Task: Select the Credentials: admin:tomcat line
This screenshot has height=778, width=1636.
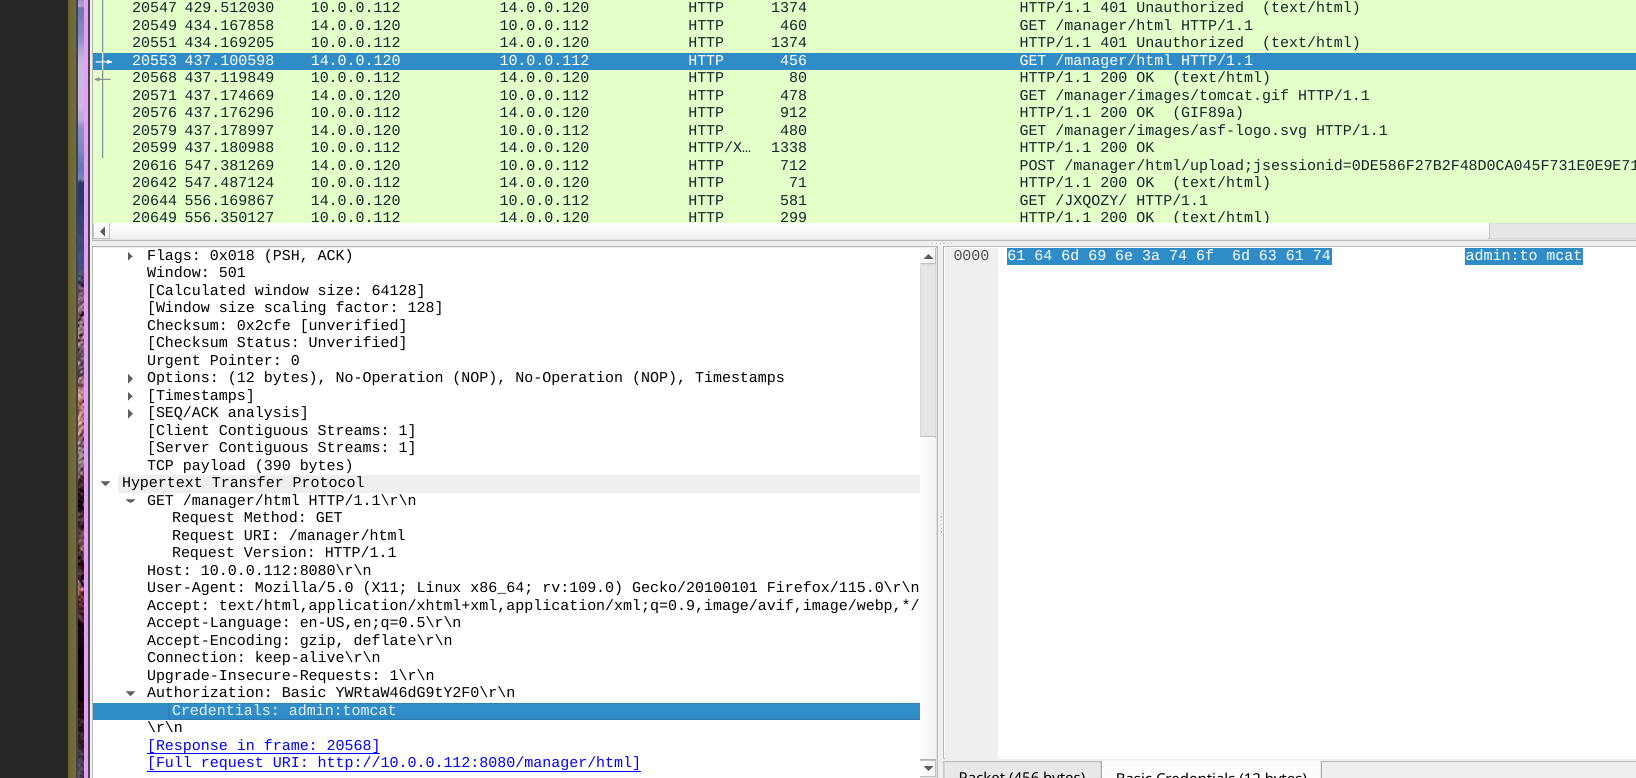Action: (283, 711)
